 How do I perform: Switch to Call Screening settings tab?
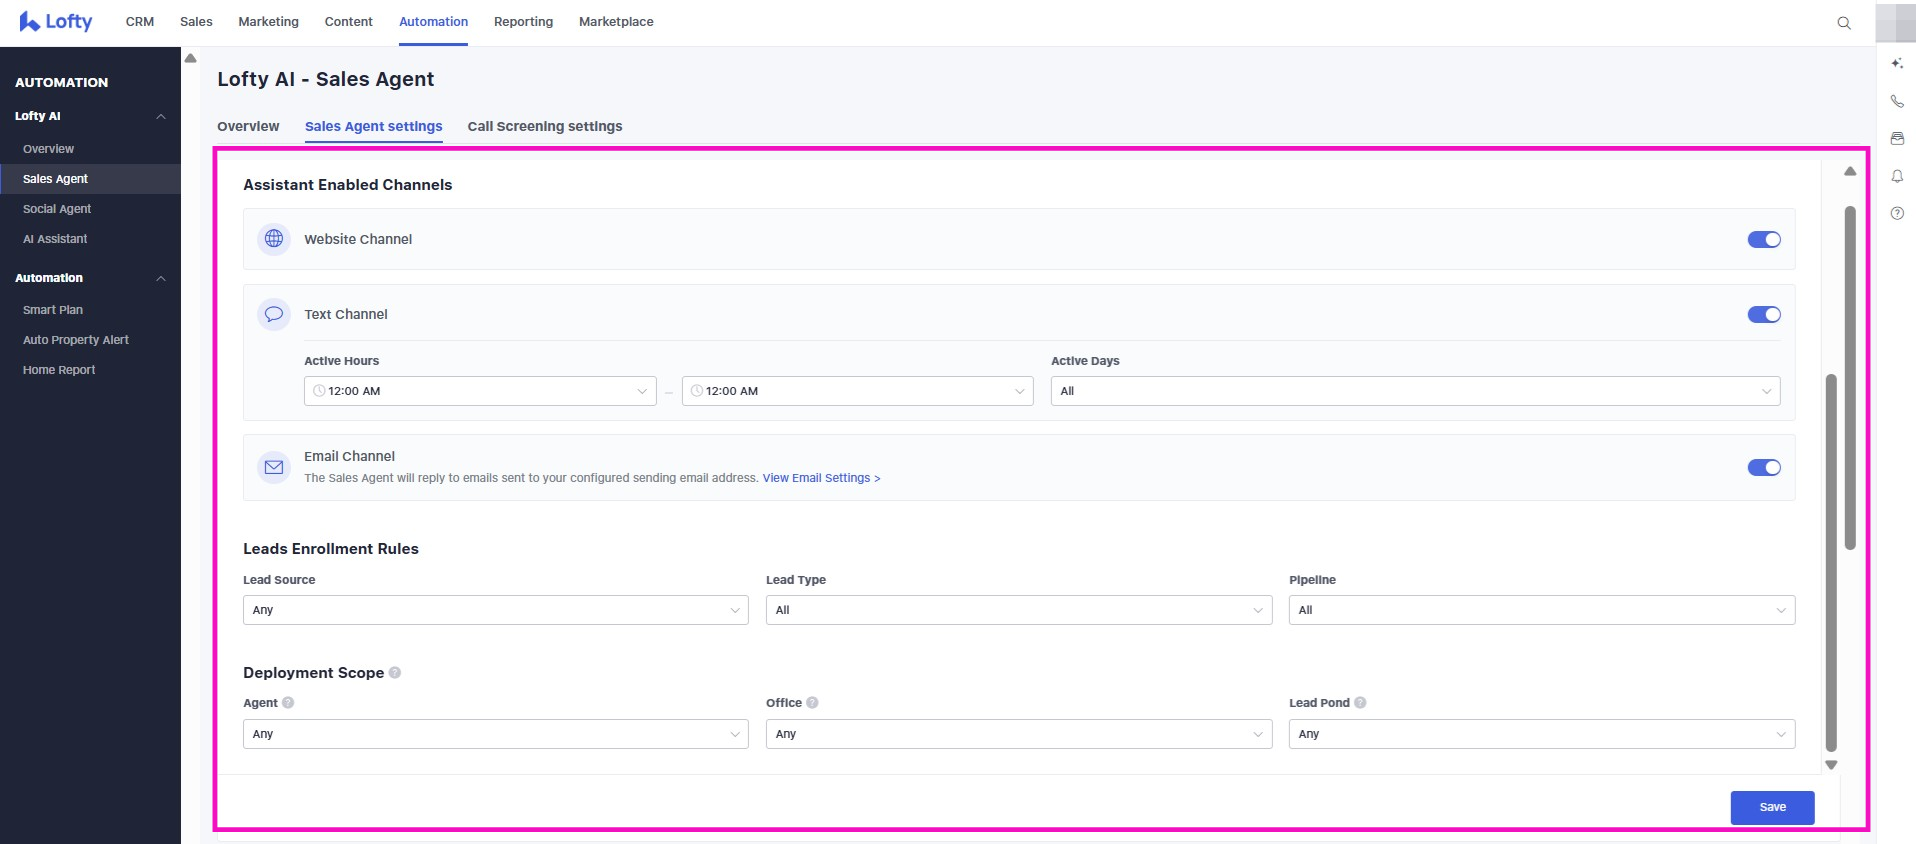point(544,127)
